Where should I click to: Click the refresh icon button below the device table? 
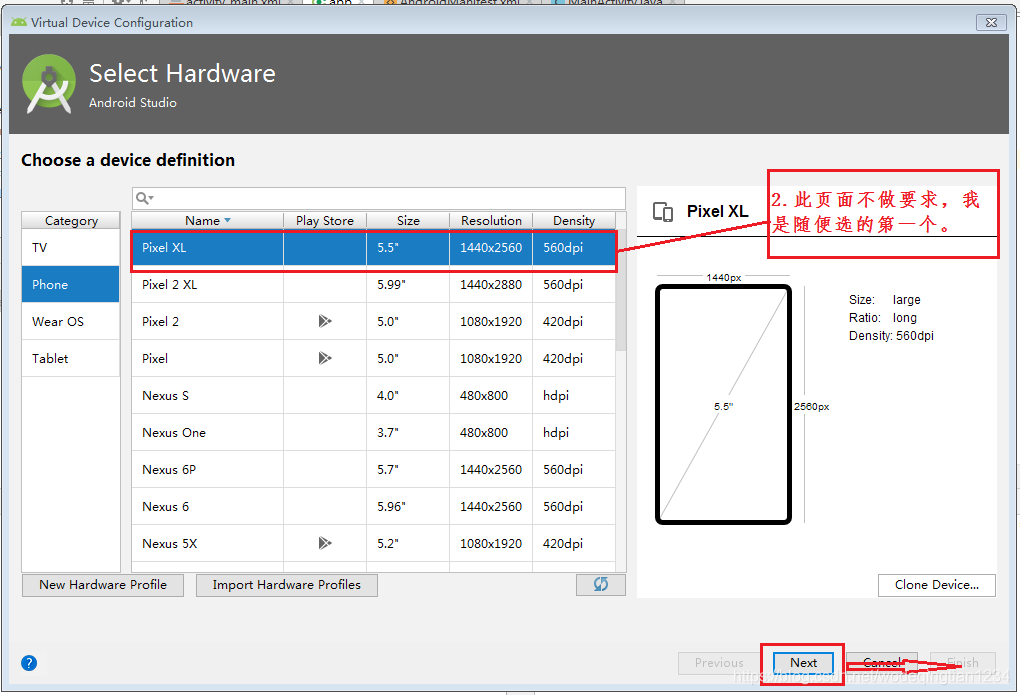(600, 584)
